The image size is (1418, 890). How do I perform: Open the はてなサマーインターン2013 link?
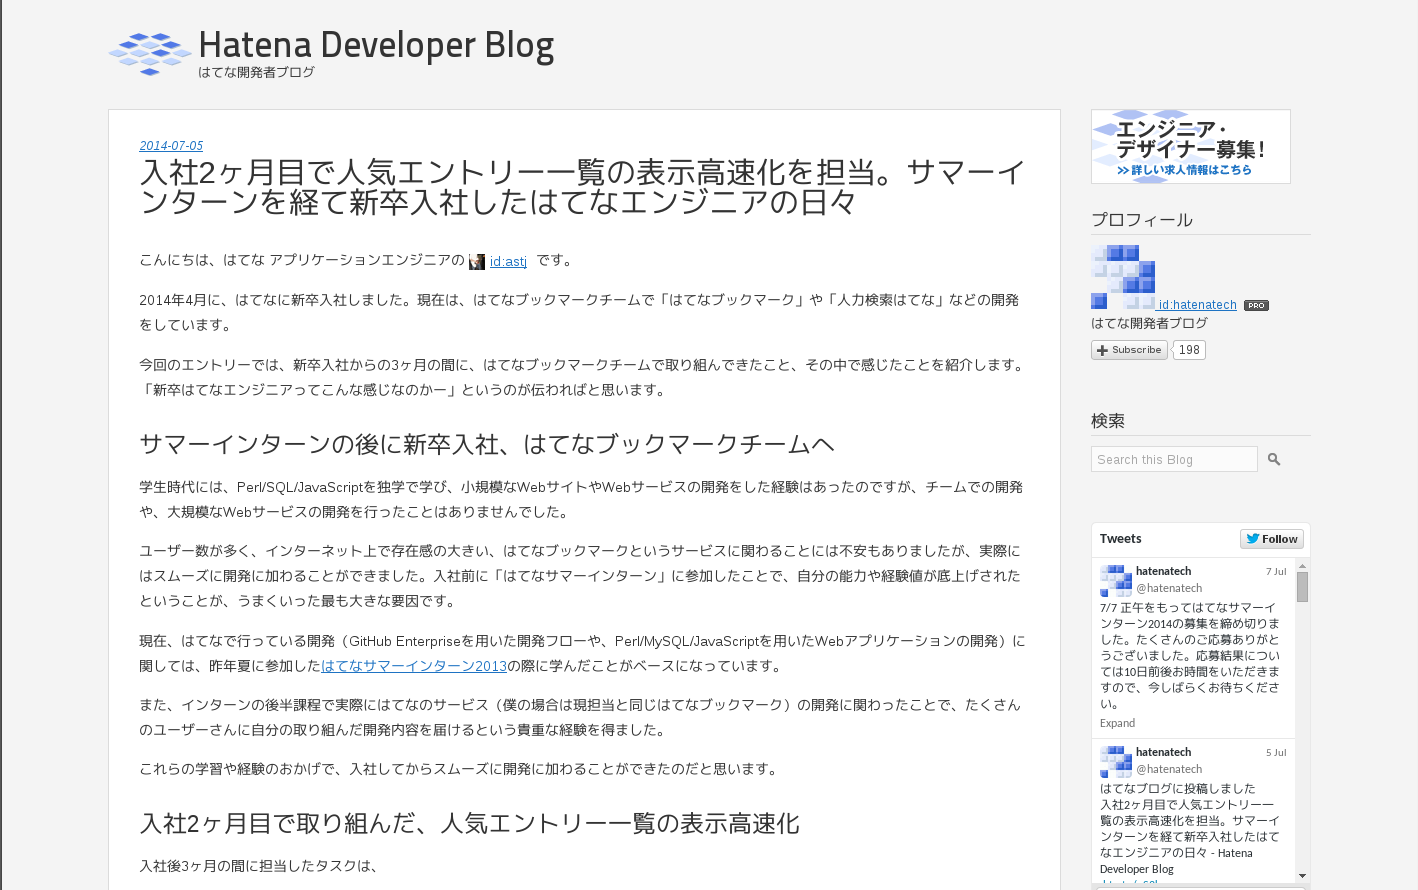[414, 666]
